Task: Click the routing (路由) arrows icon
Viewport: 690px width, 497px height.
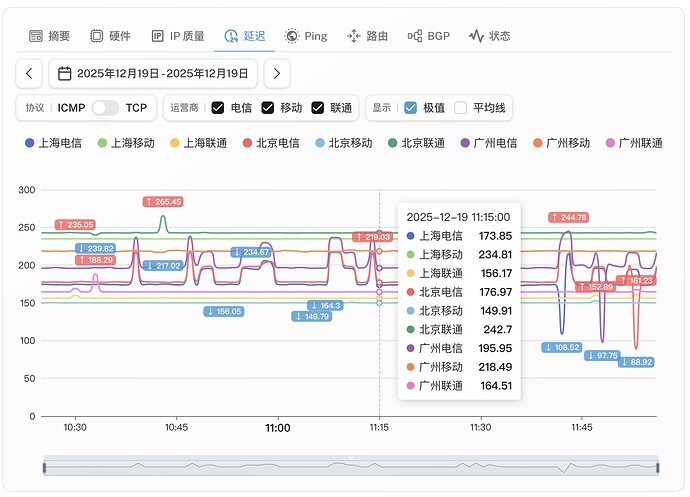Action: (354, 36)
